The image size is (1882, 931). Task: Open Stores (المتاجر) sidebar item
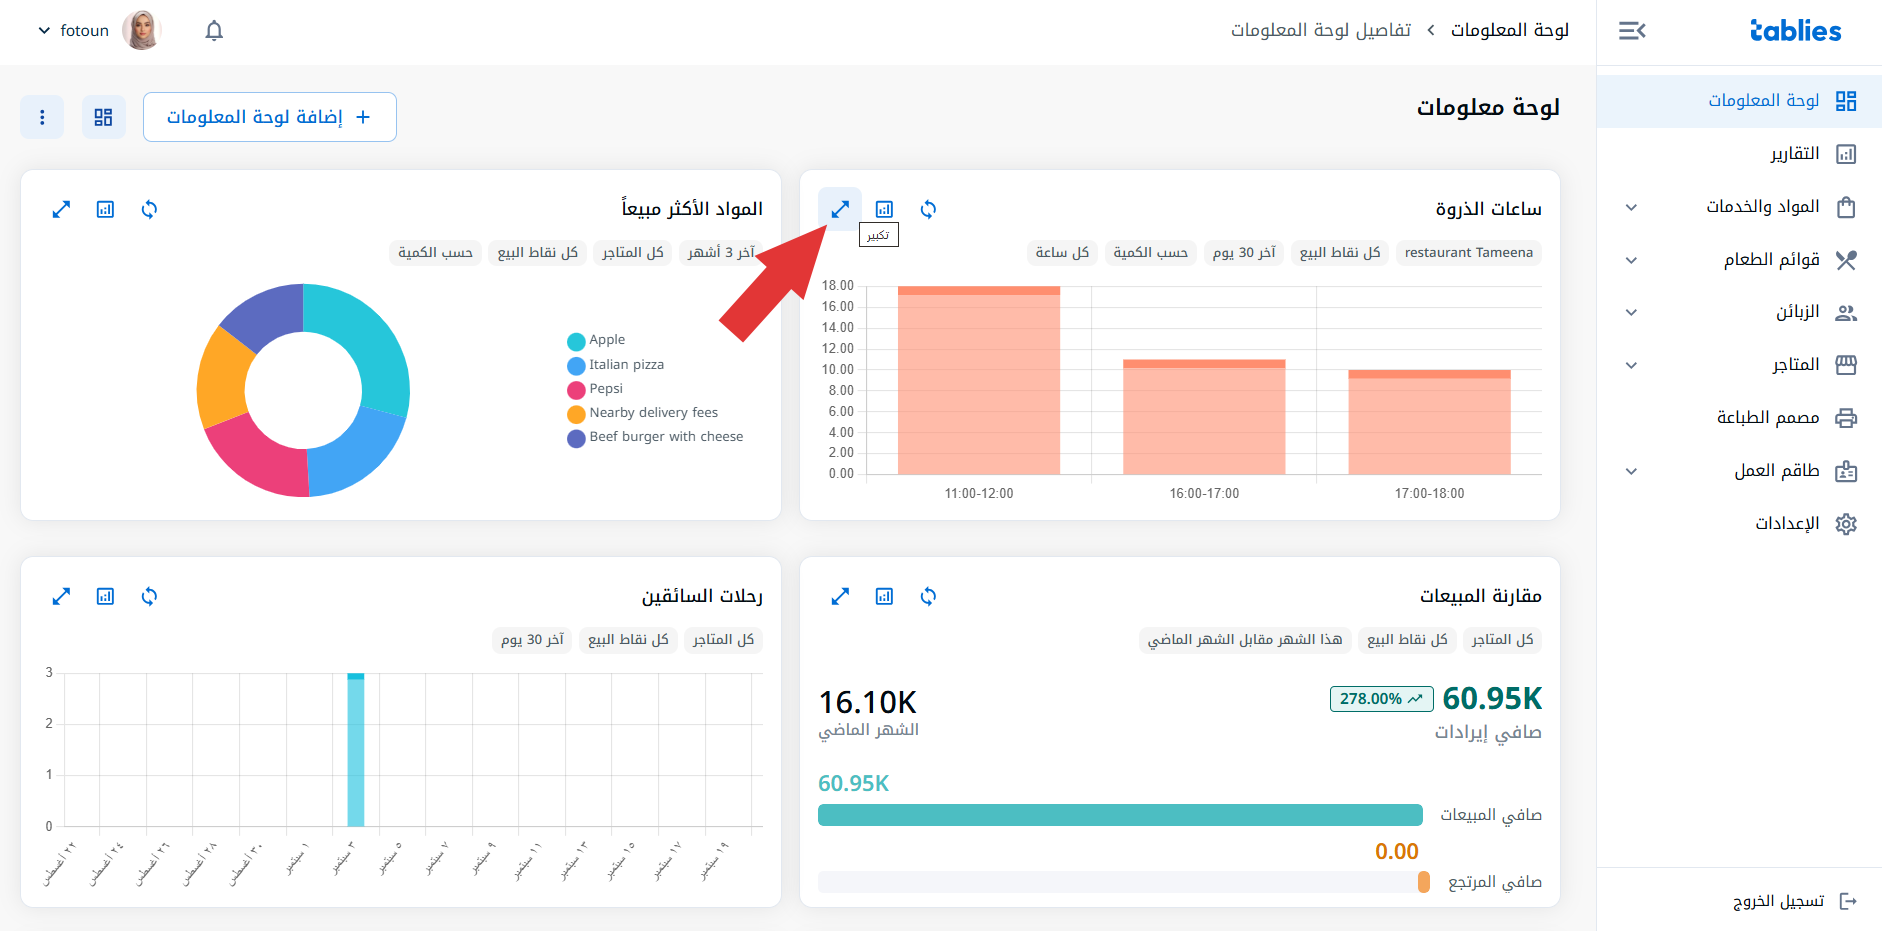tap(1740, 365)
